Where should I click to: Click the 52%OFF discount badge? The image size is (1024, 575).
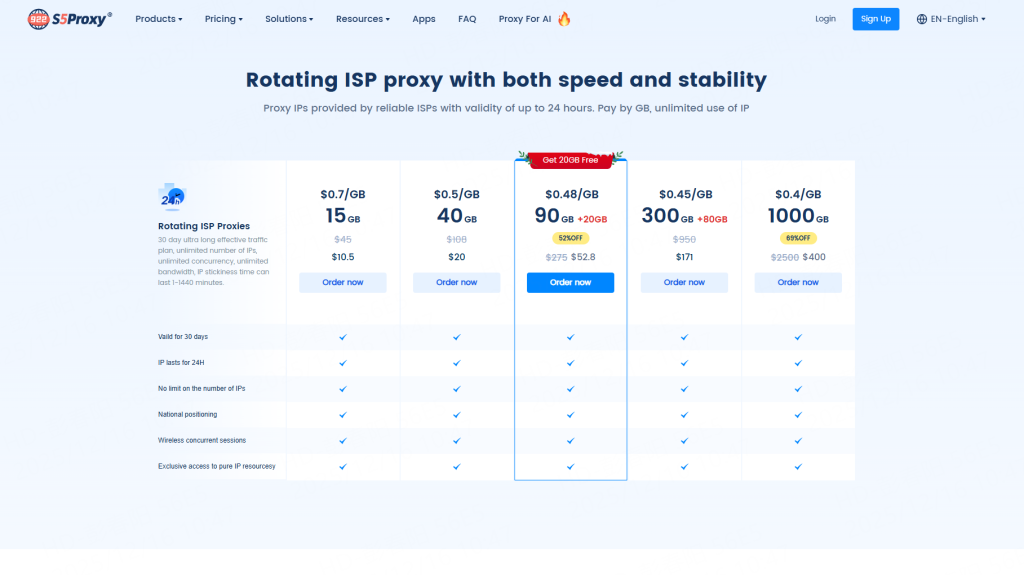coord(570,238)
